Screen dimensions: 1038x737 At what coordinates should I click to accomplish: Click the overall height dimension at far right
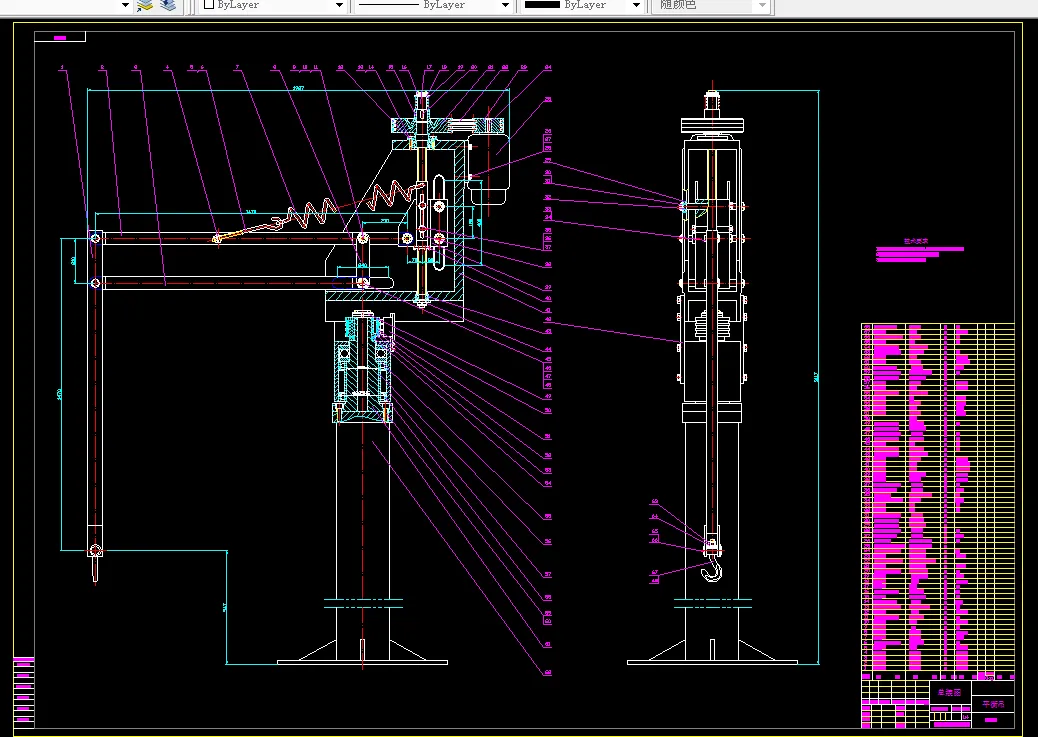(816, 377)
